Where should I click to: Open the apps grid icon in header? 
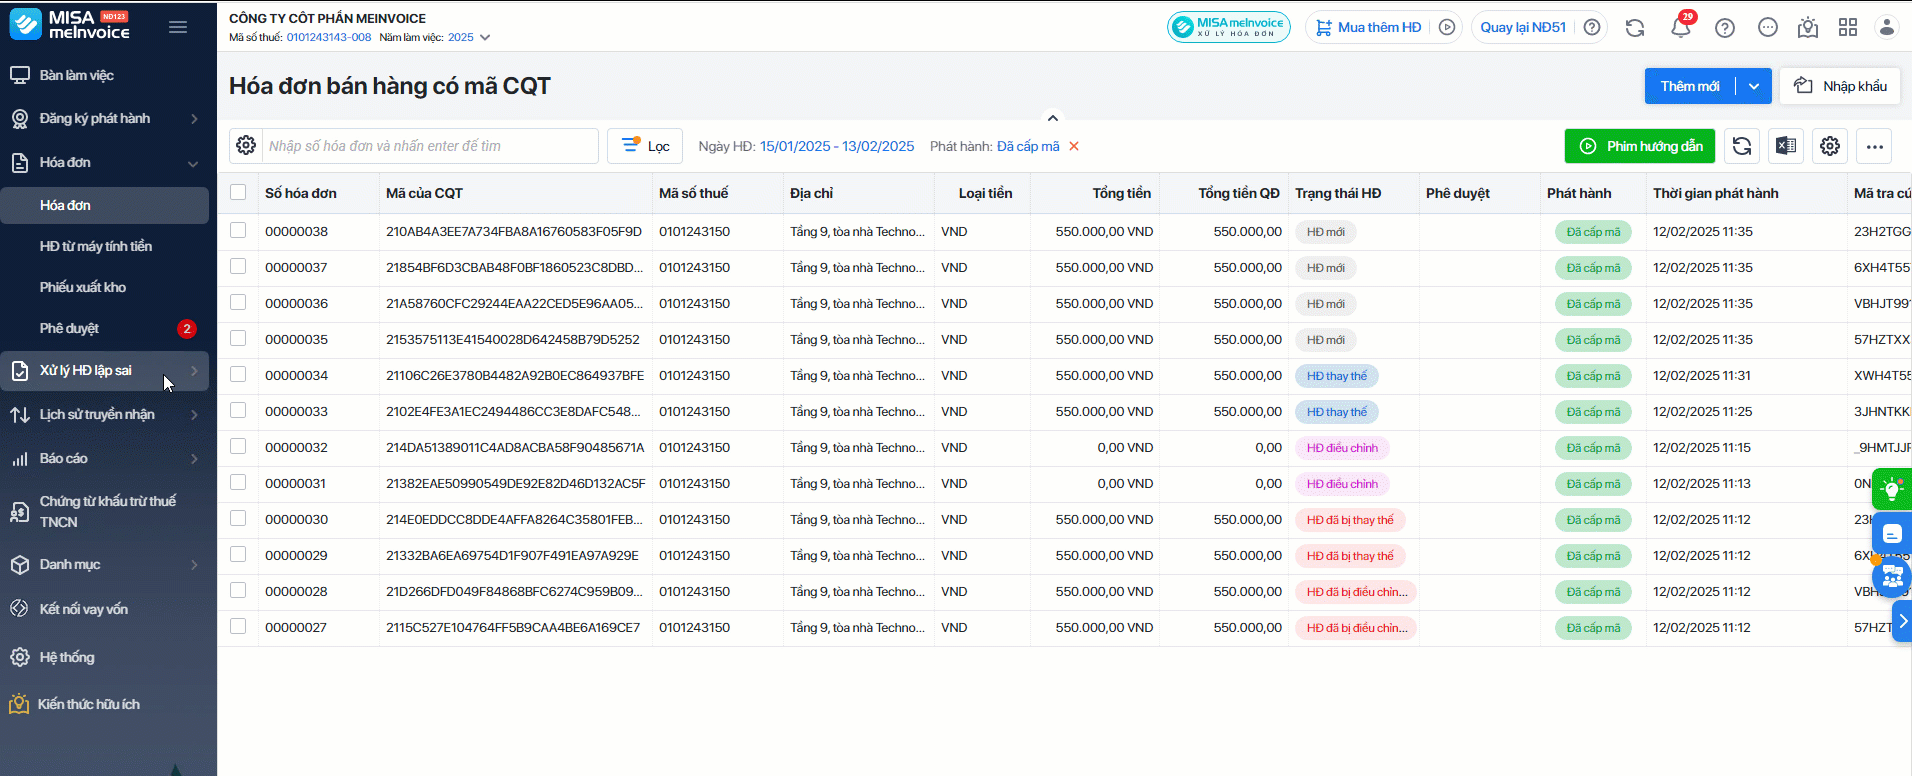(x=1848, y=28)
